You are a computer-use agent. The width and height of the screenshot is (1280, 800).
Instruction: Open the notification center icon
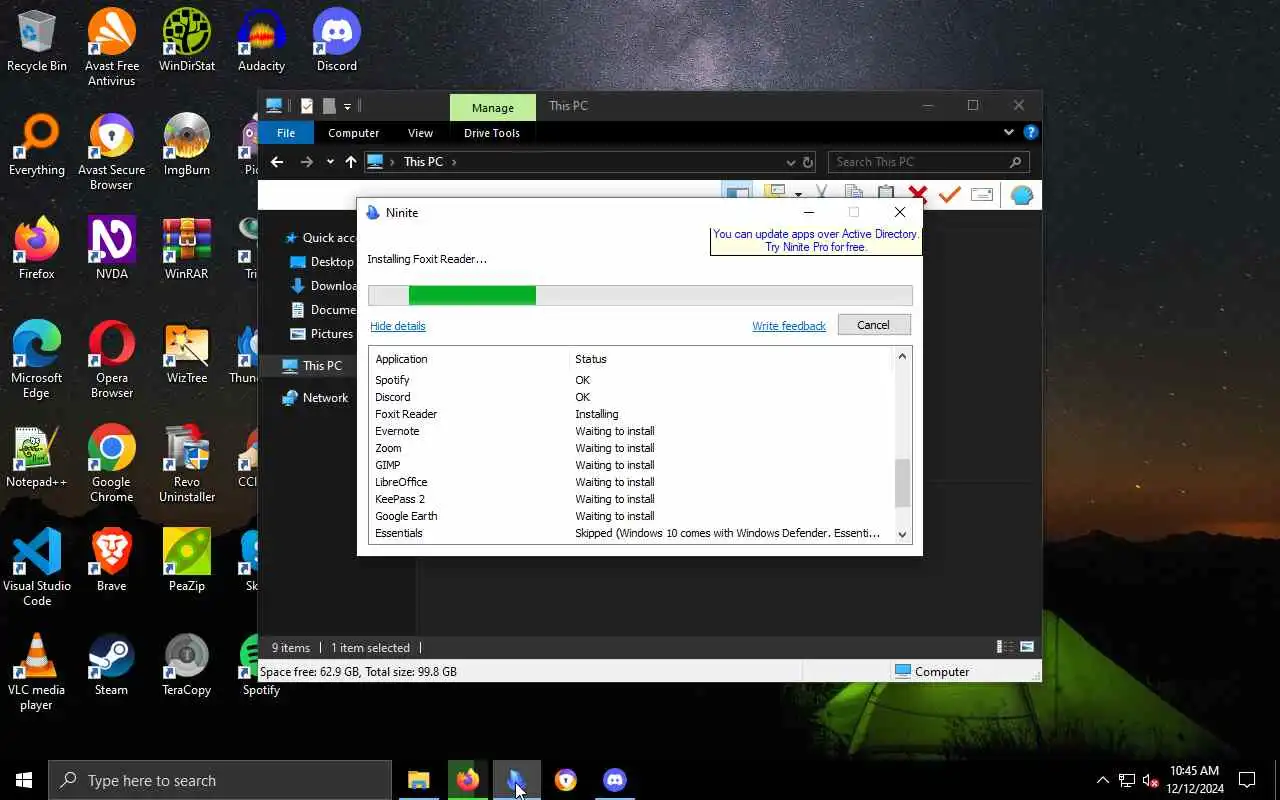(x=1247, y=780)
